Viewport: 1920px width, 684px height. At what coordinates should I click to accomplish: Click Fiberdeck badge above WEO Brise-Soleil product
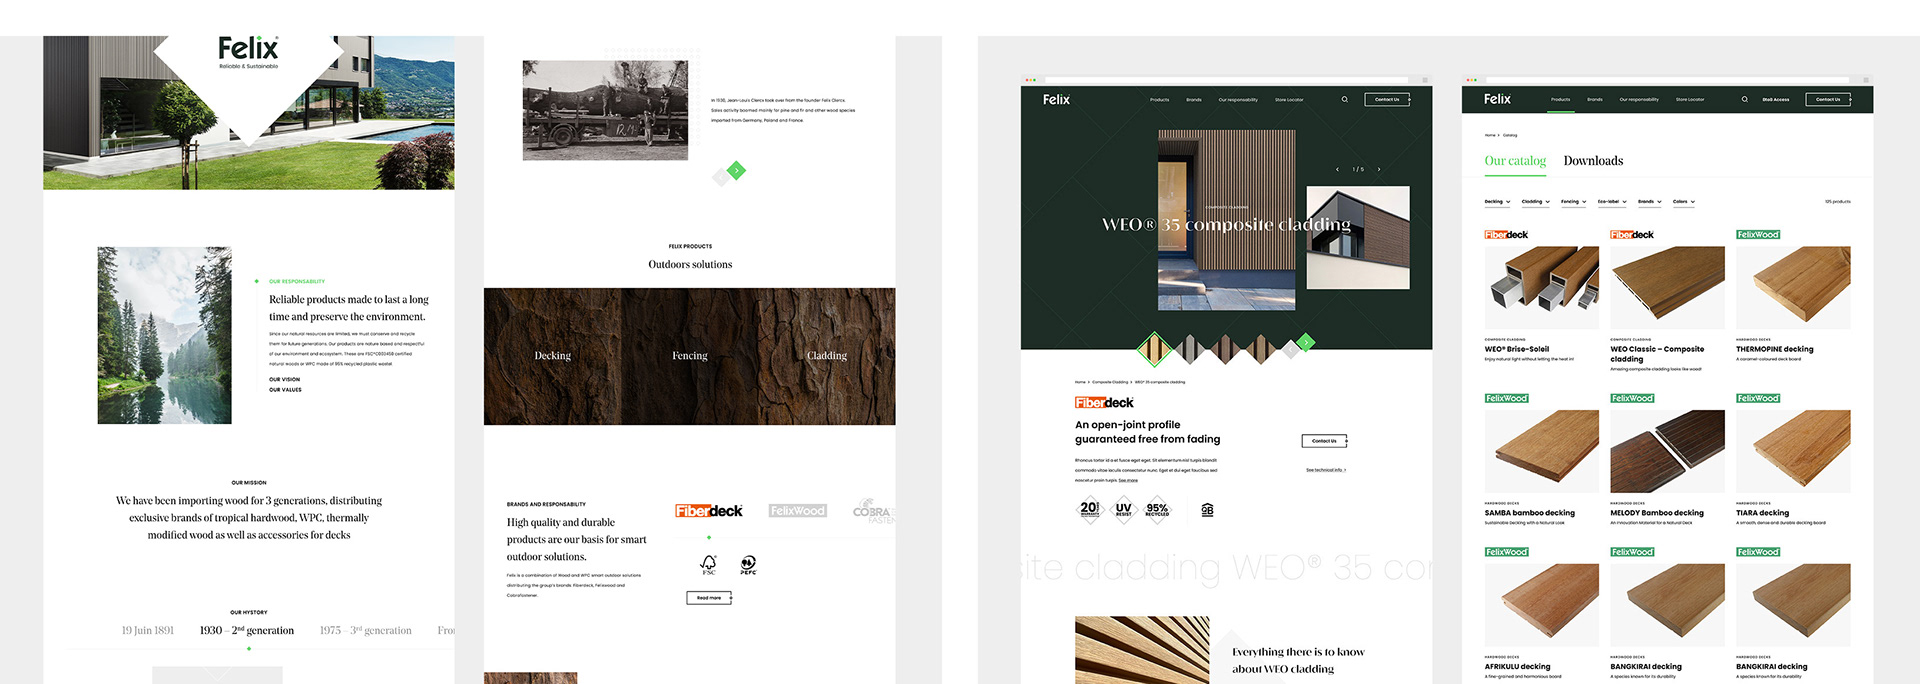click(1506, 235)
